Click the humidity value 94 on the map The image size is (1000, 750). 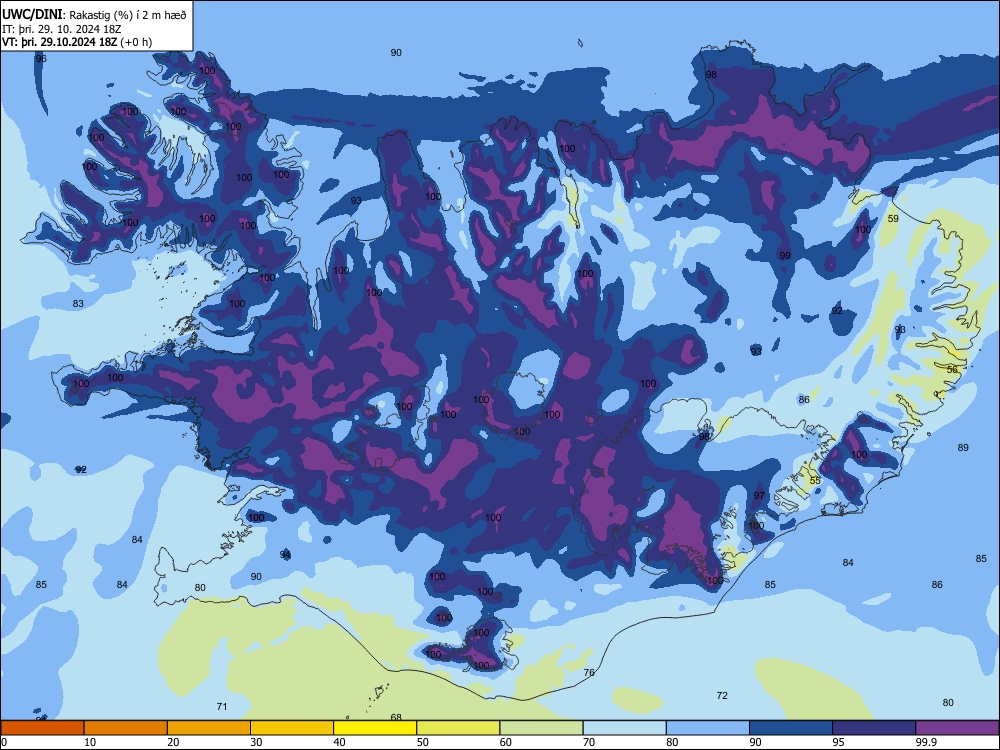tap(285, 555)
